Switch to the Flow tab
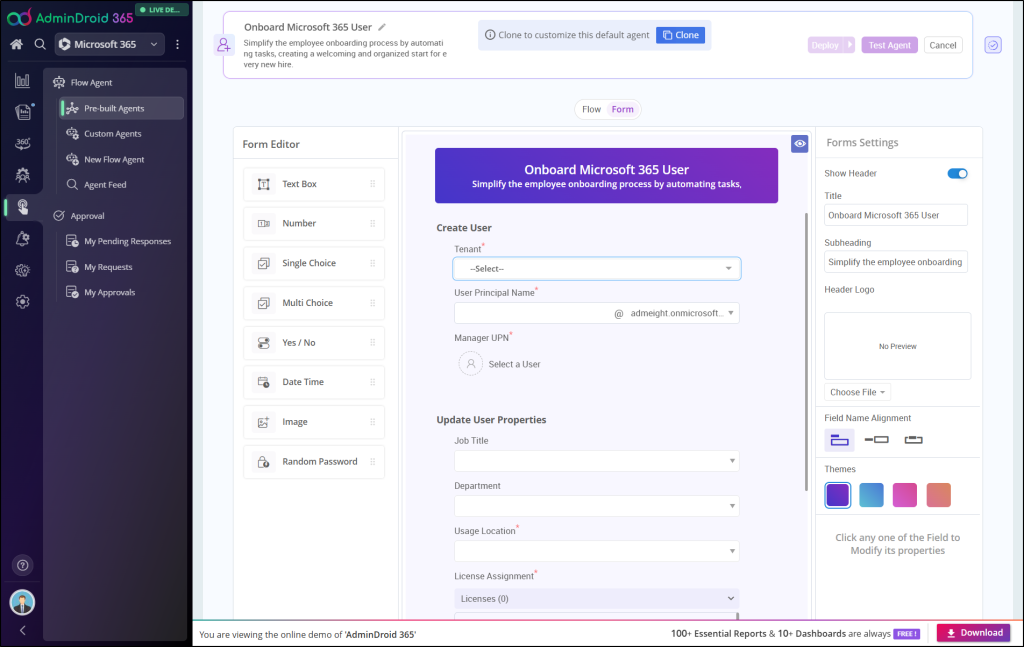This screenshot has width=1024, height=647. 591,109
